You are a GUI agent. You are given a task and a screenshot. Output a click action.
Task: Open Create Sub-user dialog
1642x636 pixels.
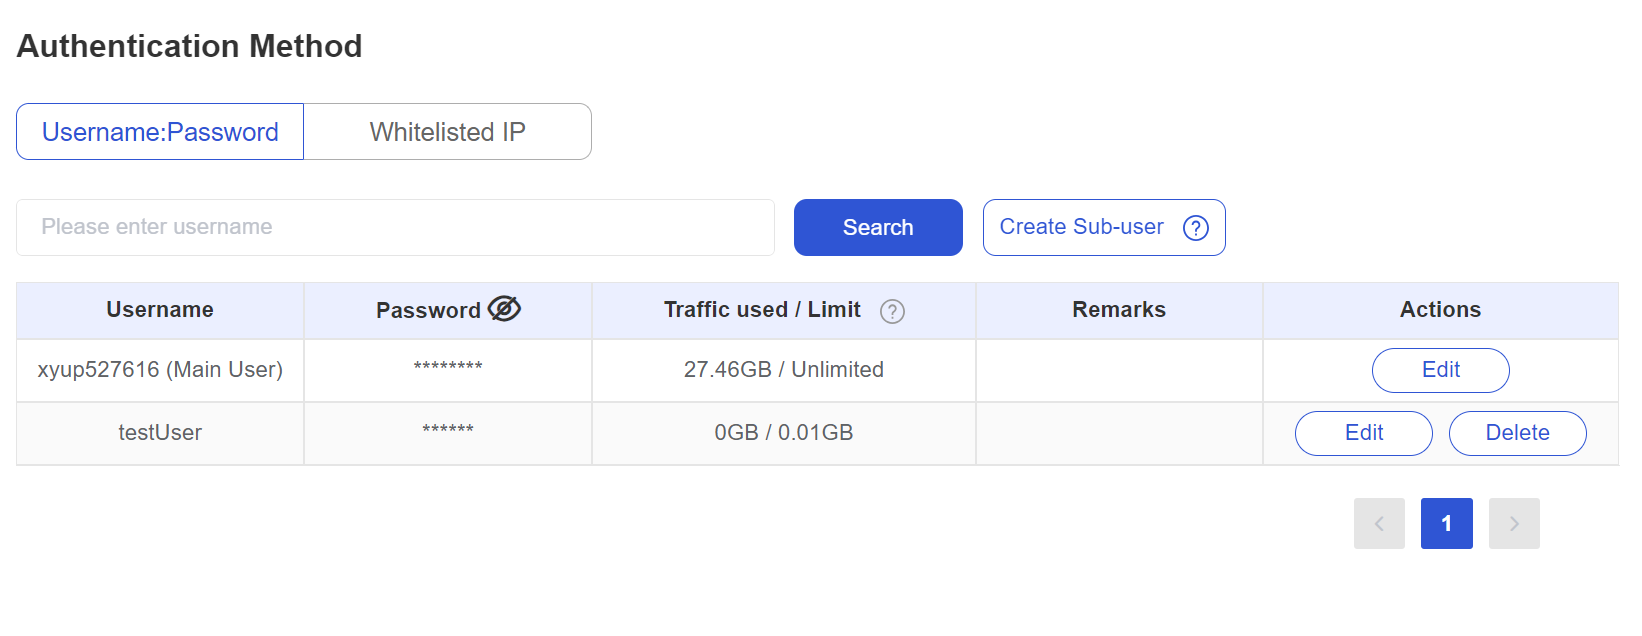1081,227
